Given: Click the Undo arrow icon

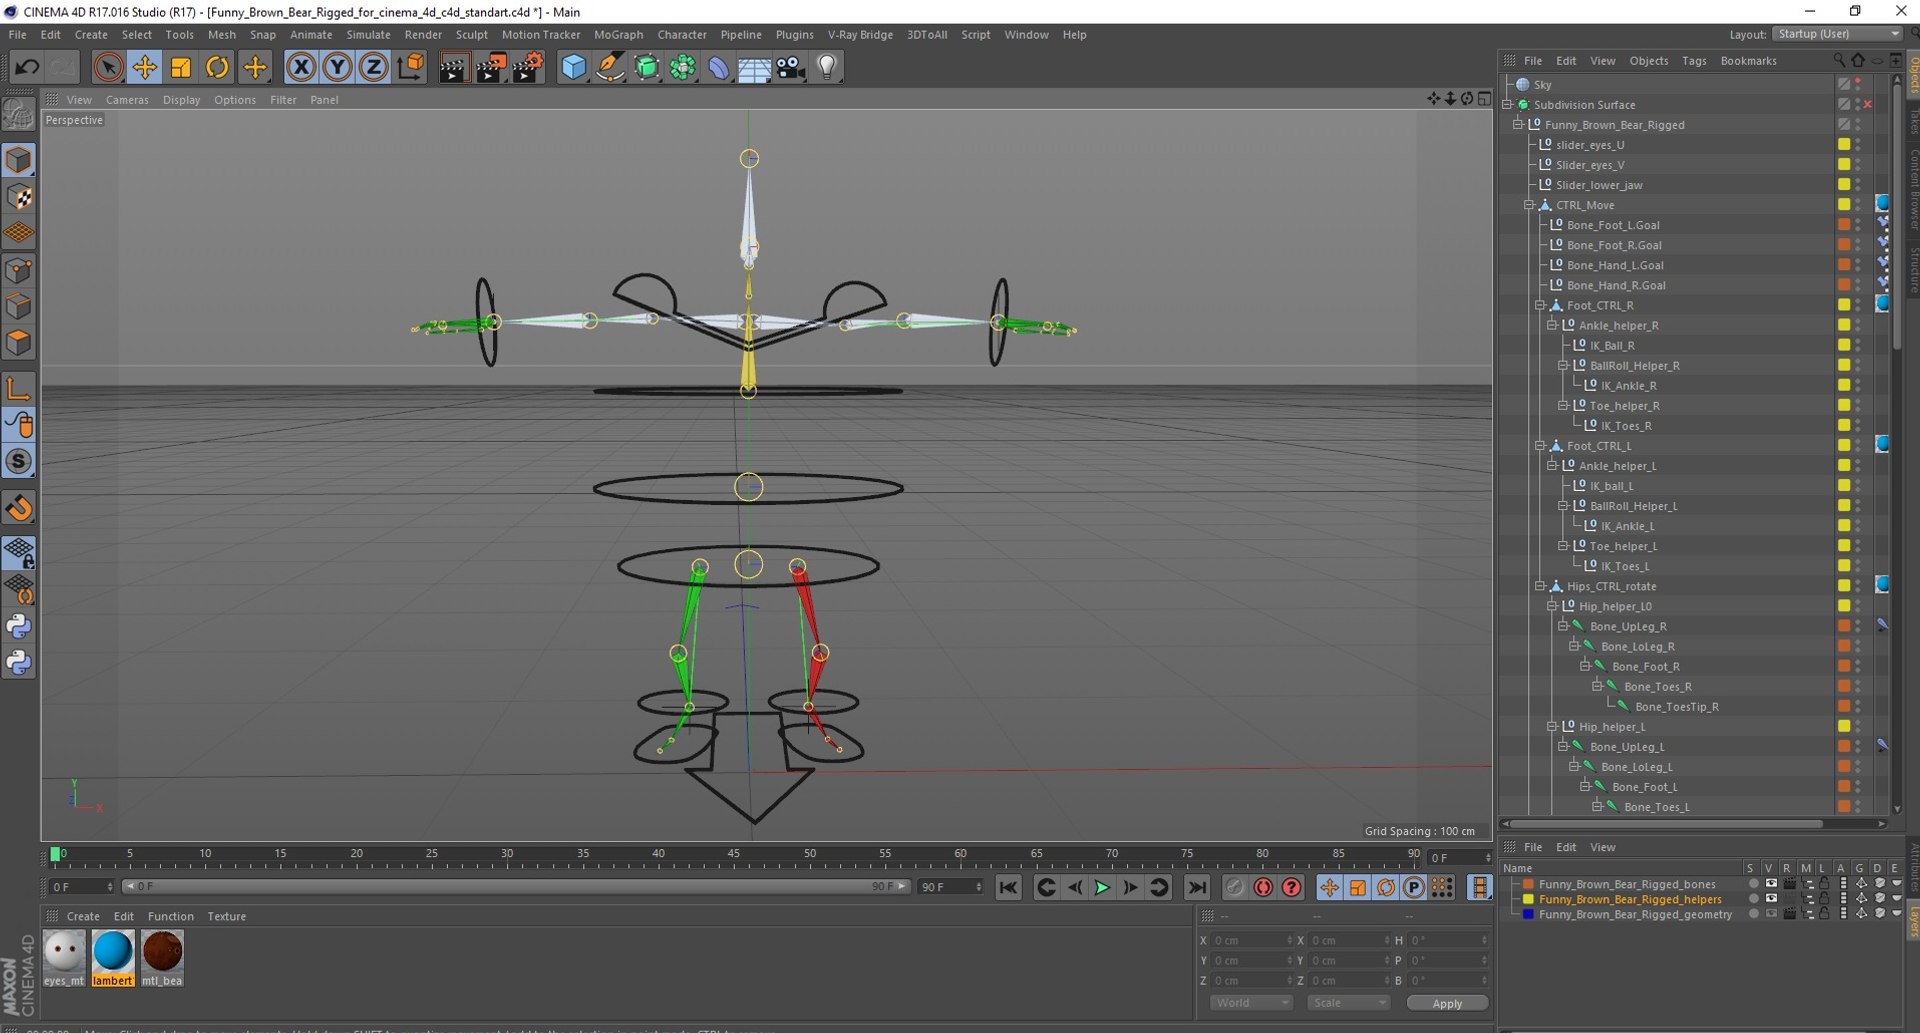Looking at the screenshot, I should tap(27, 67).
